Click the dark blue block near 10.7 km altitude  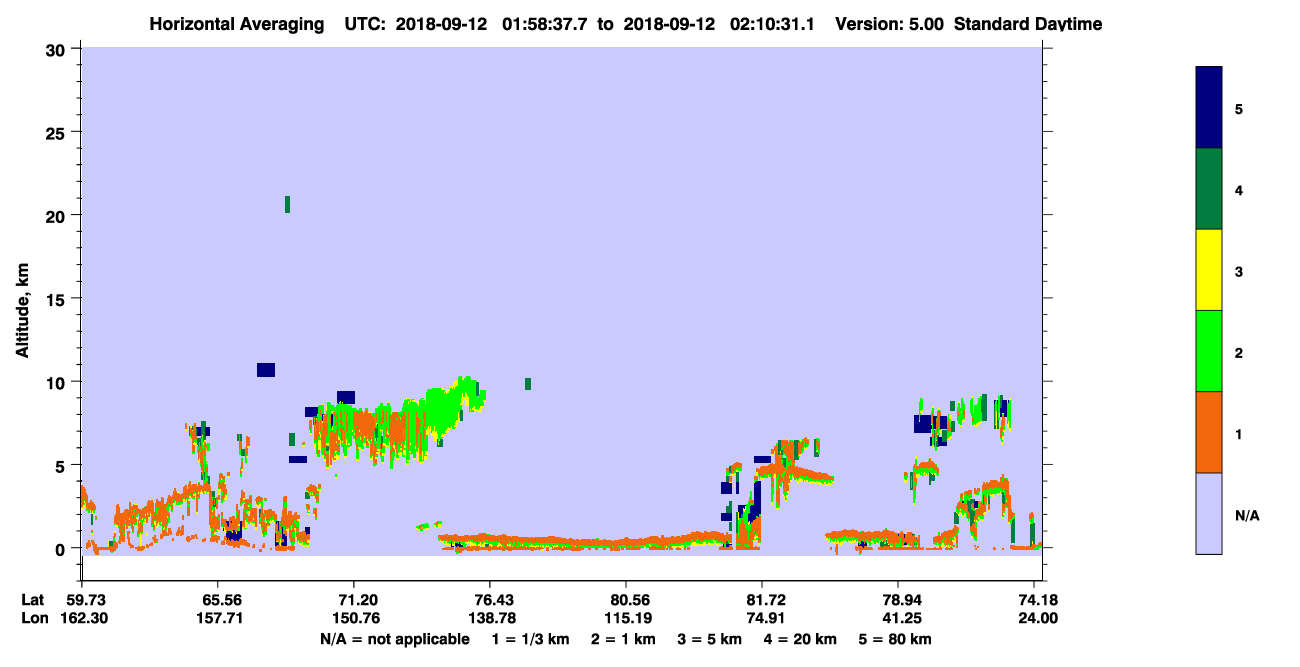click(266, 370)
